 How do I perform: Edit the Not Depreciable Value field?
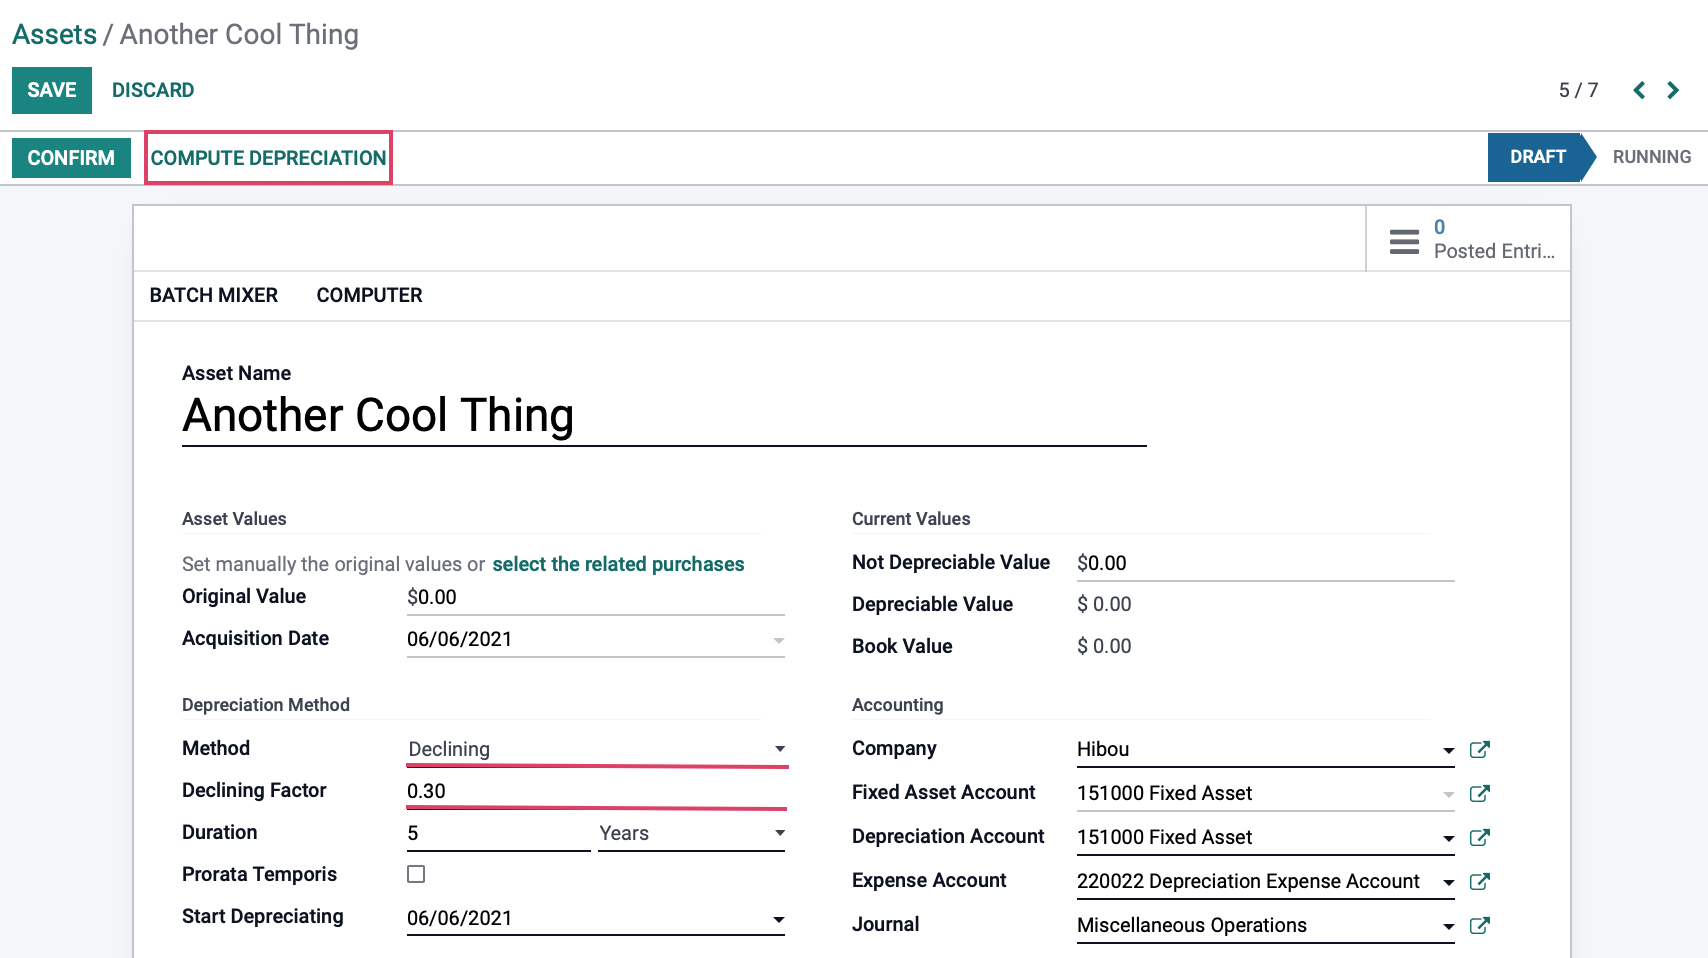pyautogui.click(x=1265, y=563)
